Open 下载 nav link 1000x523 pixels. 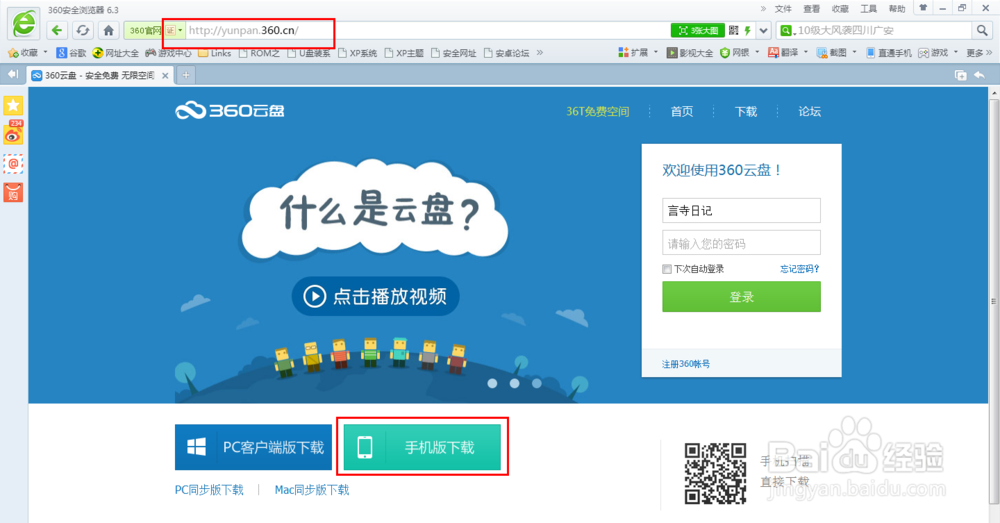(746, 112)
